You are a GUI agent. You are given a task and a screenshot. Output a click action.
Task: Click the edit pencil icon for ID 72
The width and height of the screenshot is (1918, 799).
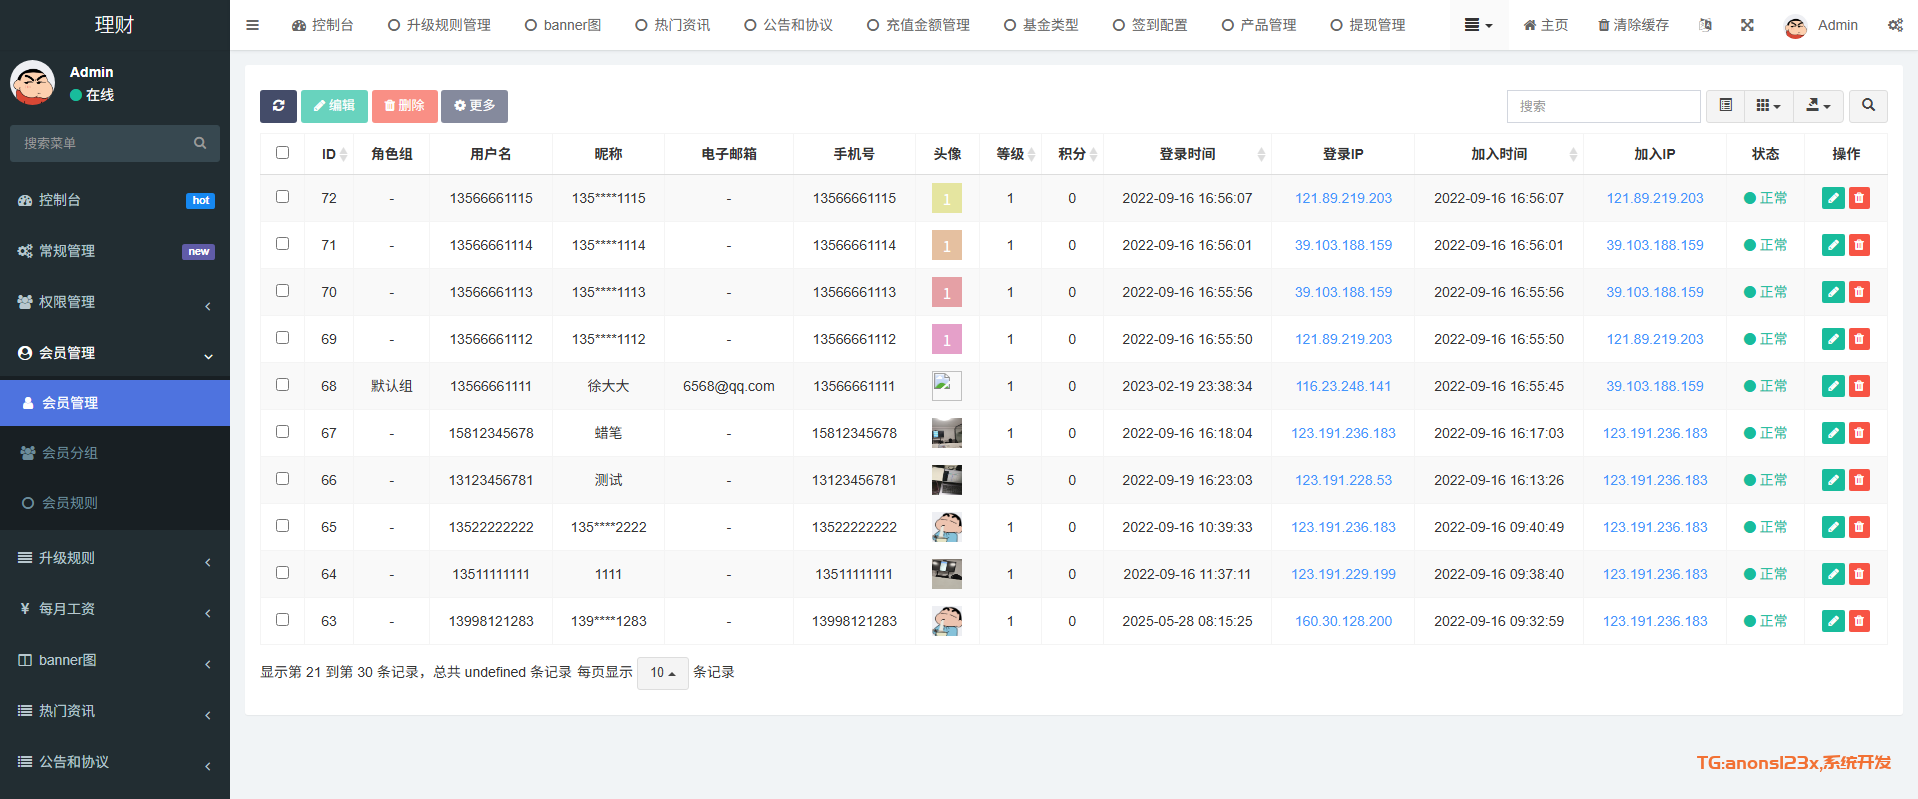pyautogui.click(x=1833, y=198)
